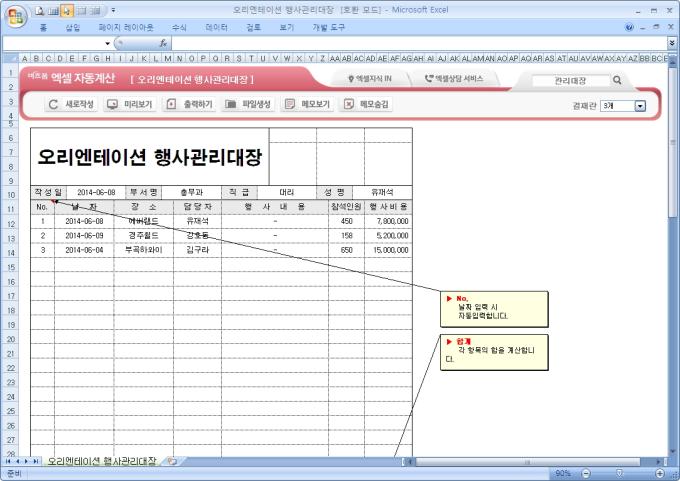Click the 메모숨김 button label
The width and height of the screenshot is (680, 481).
[x=374, y=105]
